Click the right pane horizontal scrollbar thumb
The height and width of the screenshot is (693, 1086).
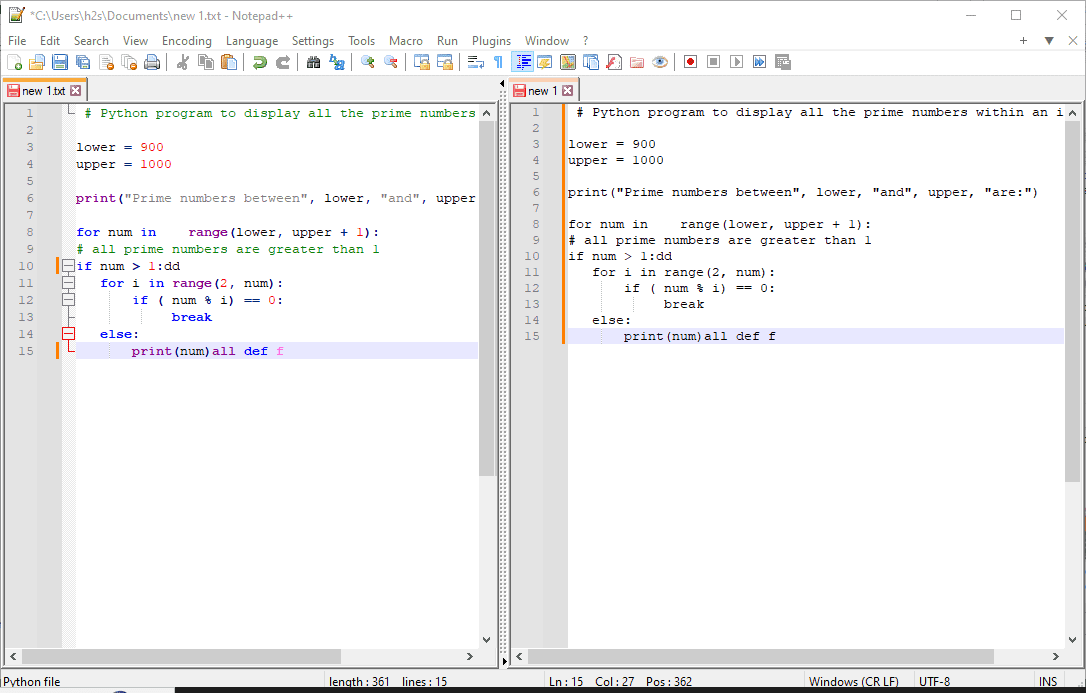pos(760,656)
